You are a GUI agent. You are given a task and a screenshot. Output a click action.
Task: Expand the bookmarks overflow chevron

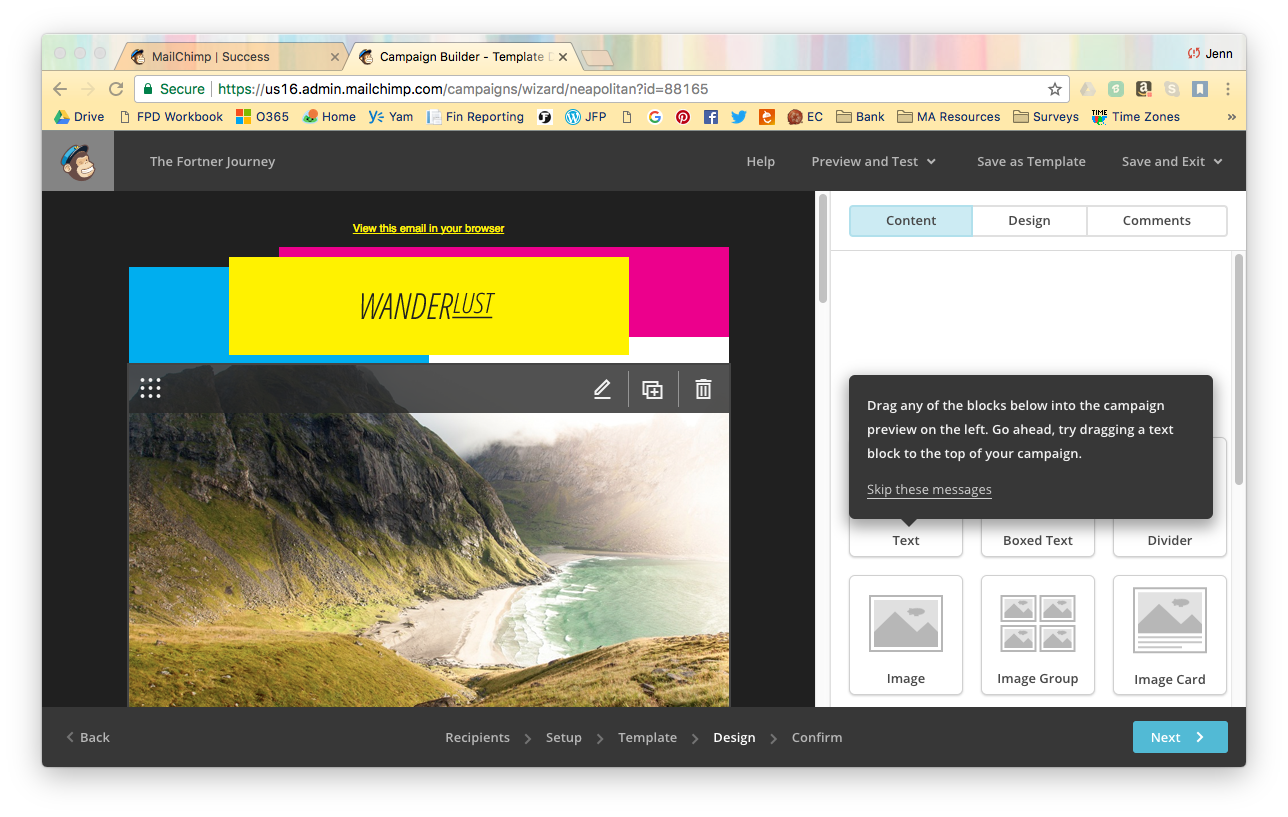pos(1232,117)
